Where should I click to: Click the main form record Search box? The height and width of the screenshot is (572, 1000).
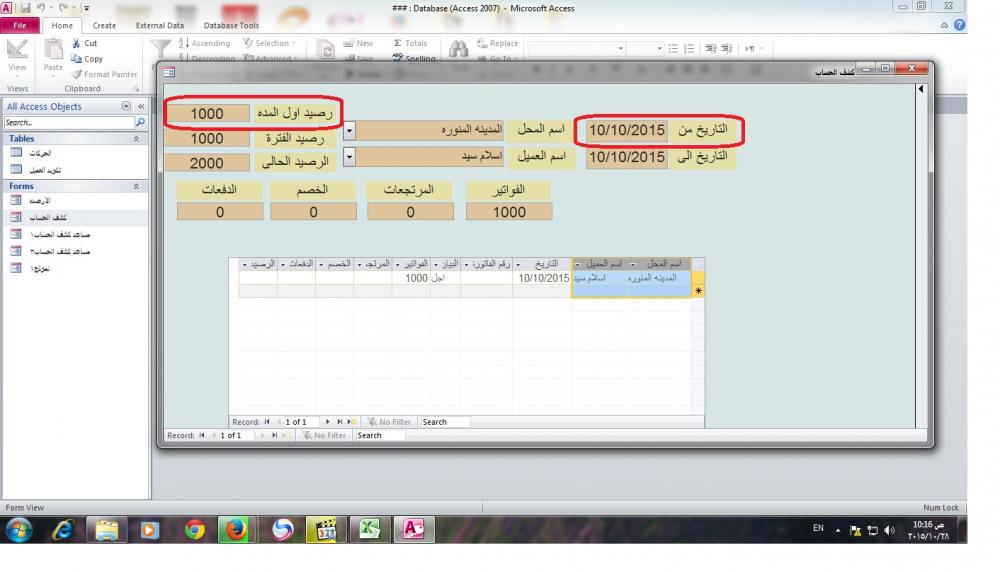coord(379,436)
